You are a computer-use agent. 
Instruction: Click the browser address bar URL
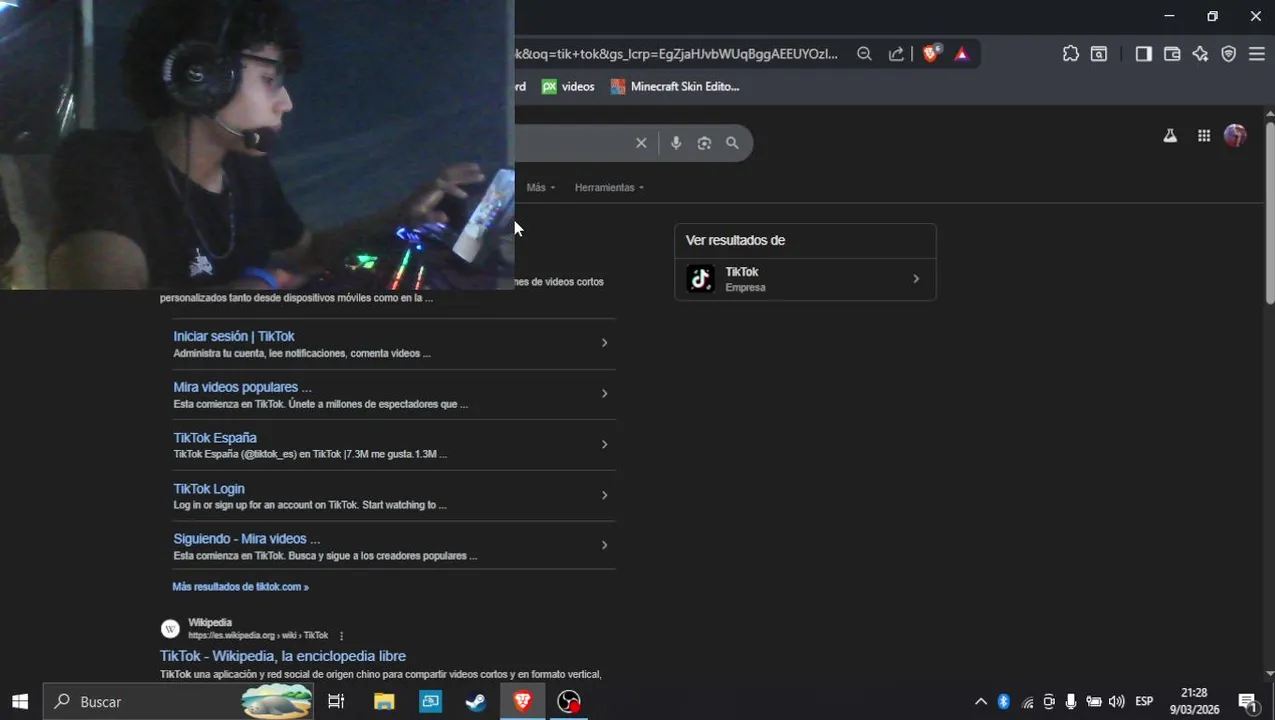pos(677,54)
